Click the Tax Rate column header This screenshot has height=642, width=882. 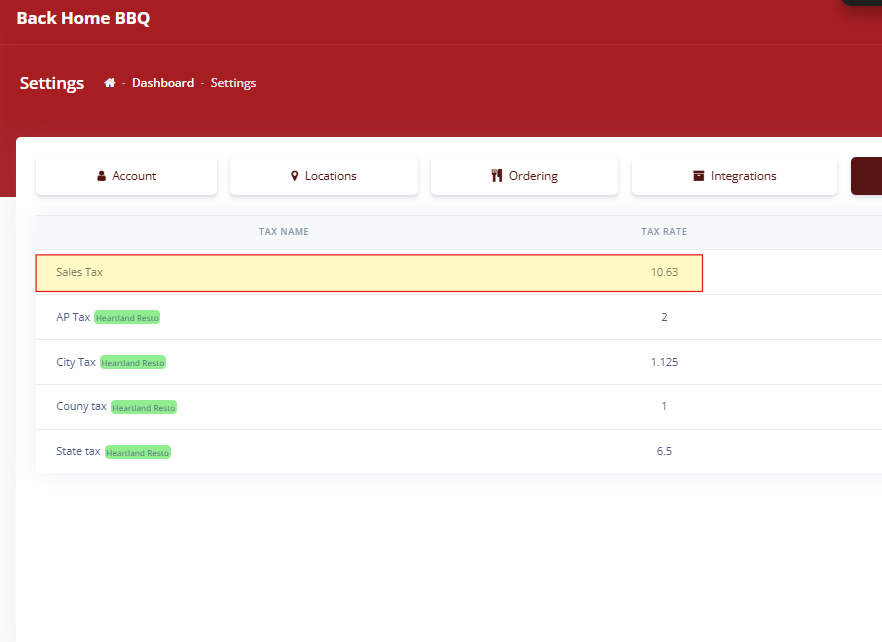pyautogui.click(x=664, y=232)
